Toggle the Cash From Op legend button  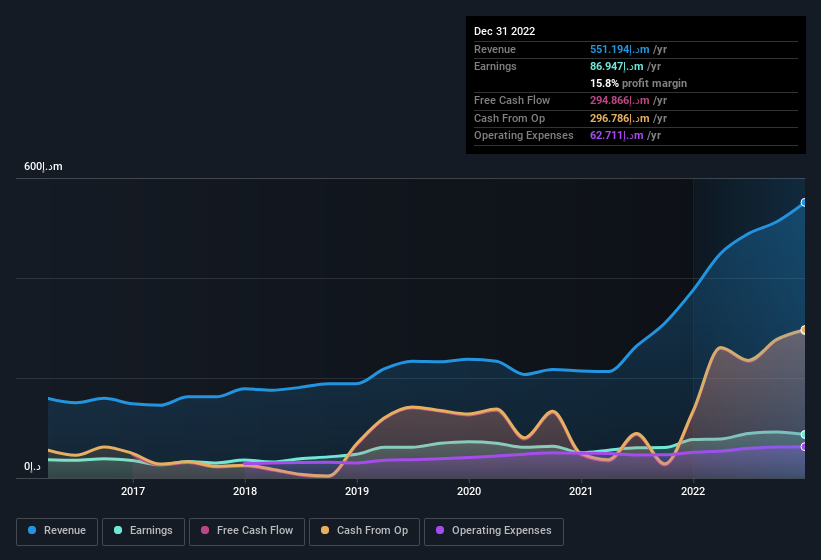pos(364,531)
